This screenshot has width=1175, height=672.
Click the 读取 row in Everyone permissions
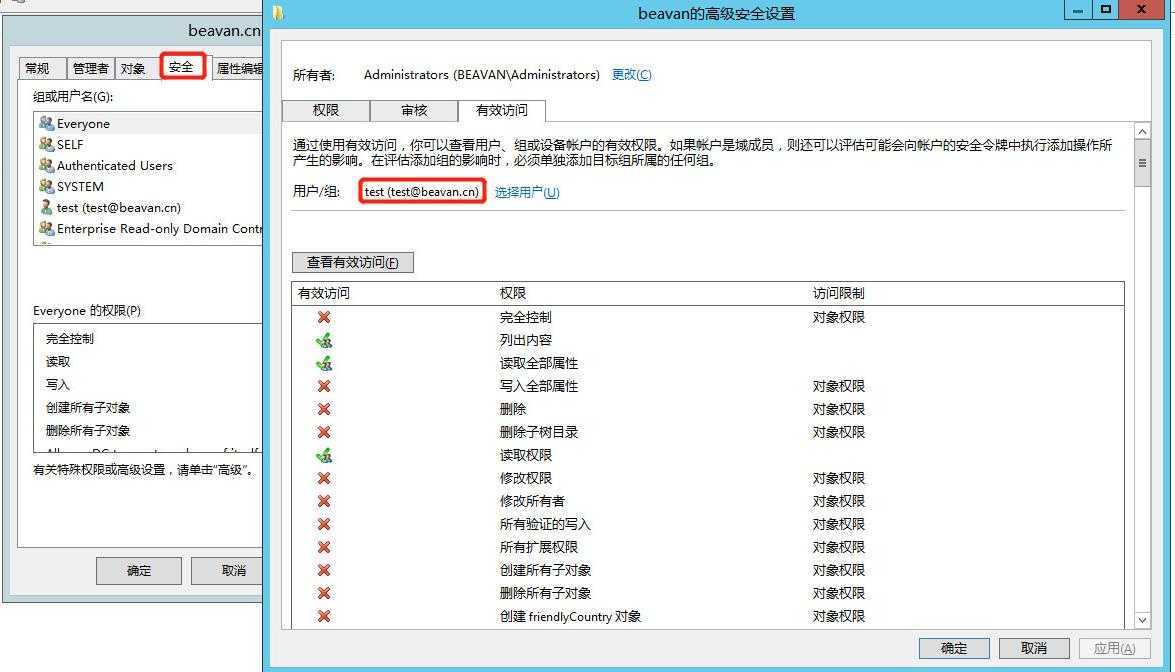click(x=148, y=362)
